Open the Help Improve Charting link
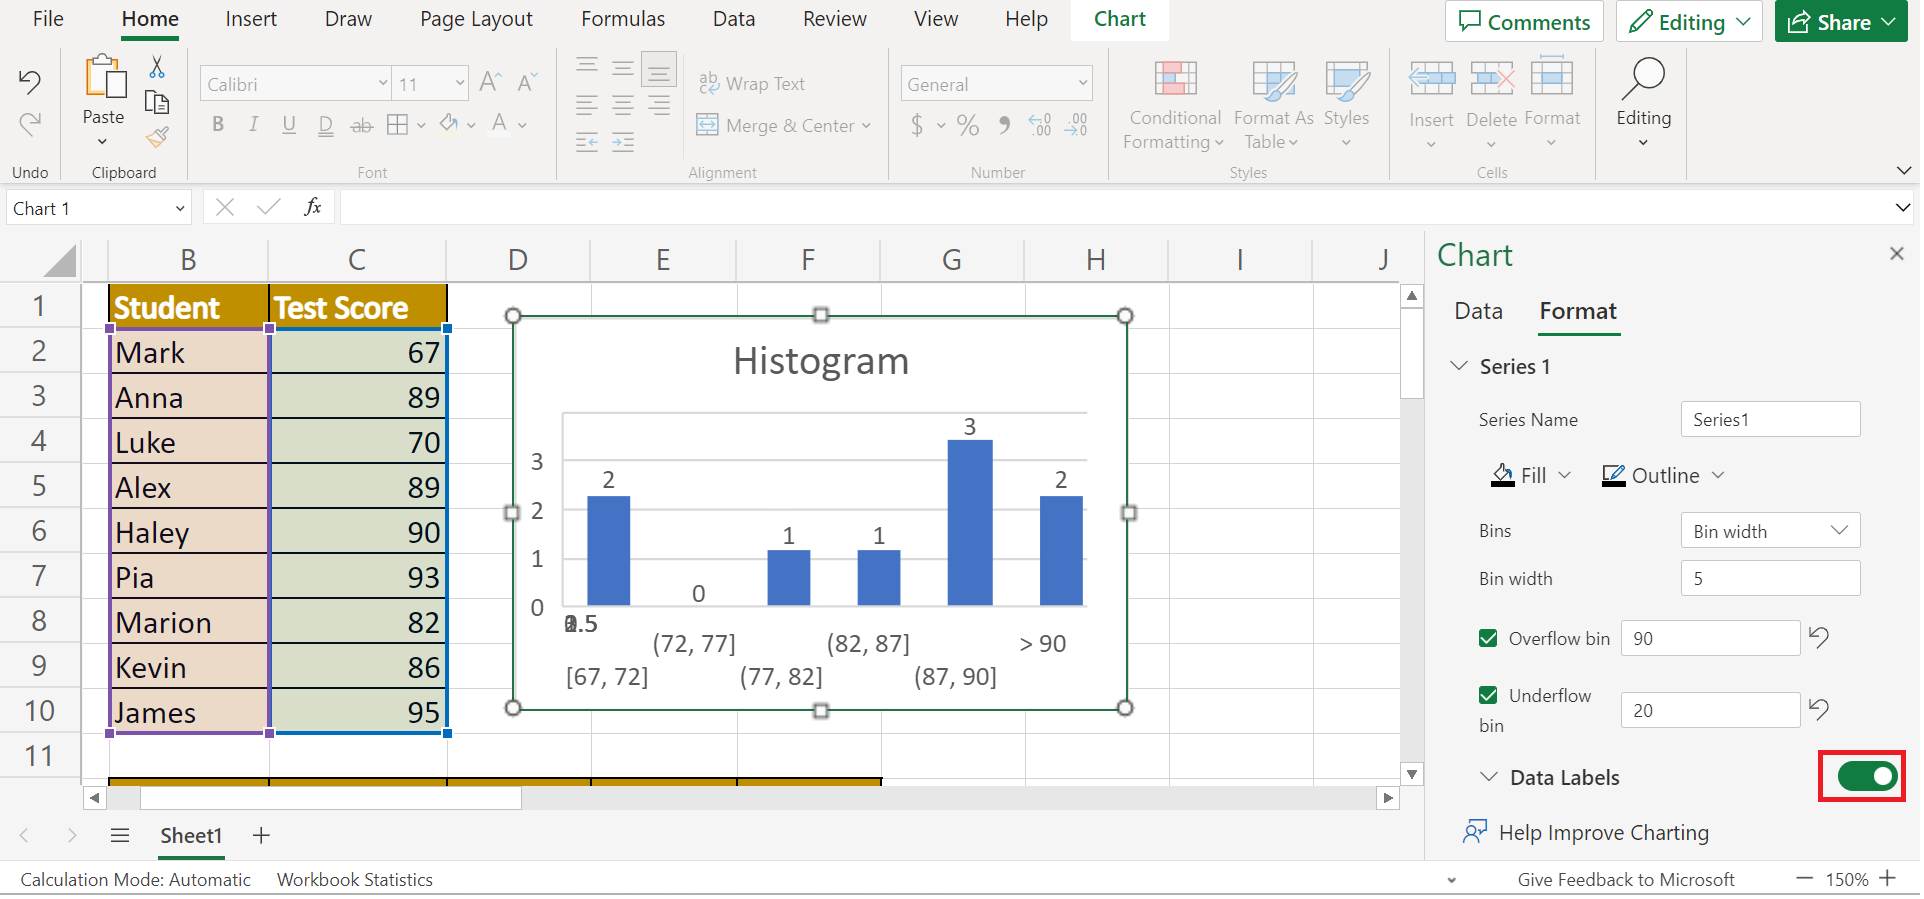Image resolution: width=1924 pixels, height=899 pixels. pyautogui.click(x=1602, y=832)
